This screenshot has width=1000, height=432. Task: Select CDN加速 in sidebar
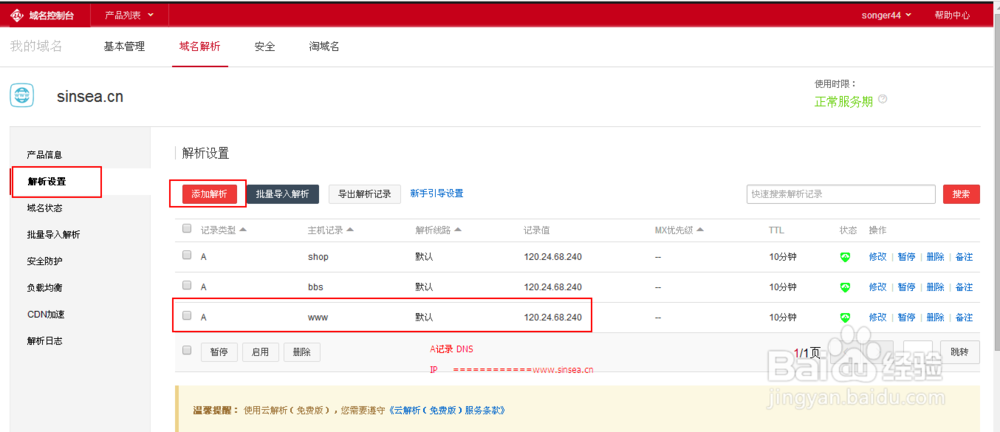46,314
